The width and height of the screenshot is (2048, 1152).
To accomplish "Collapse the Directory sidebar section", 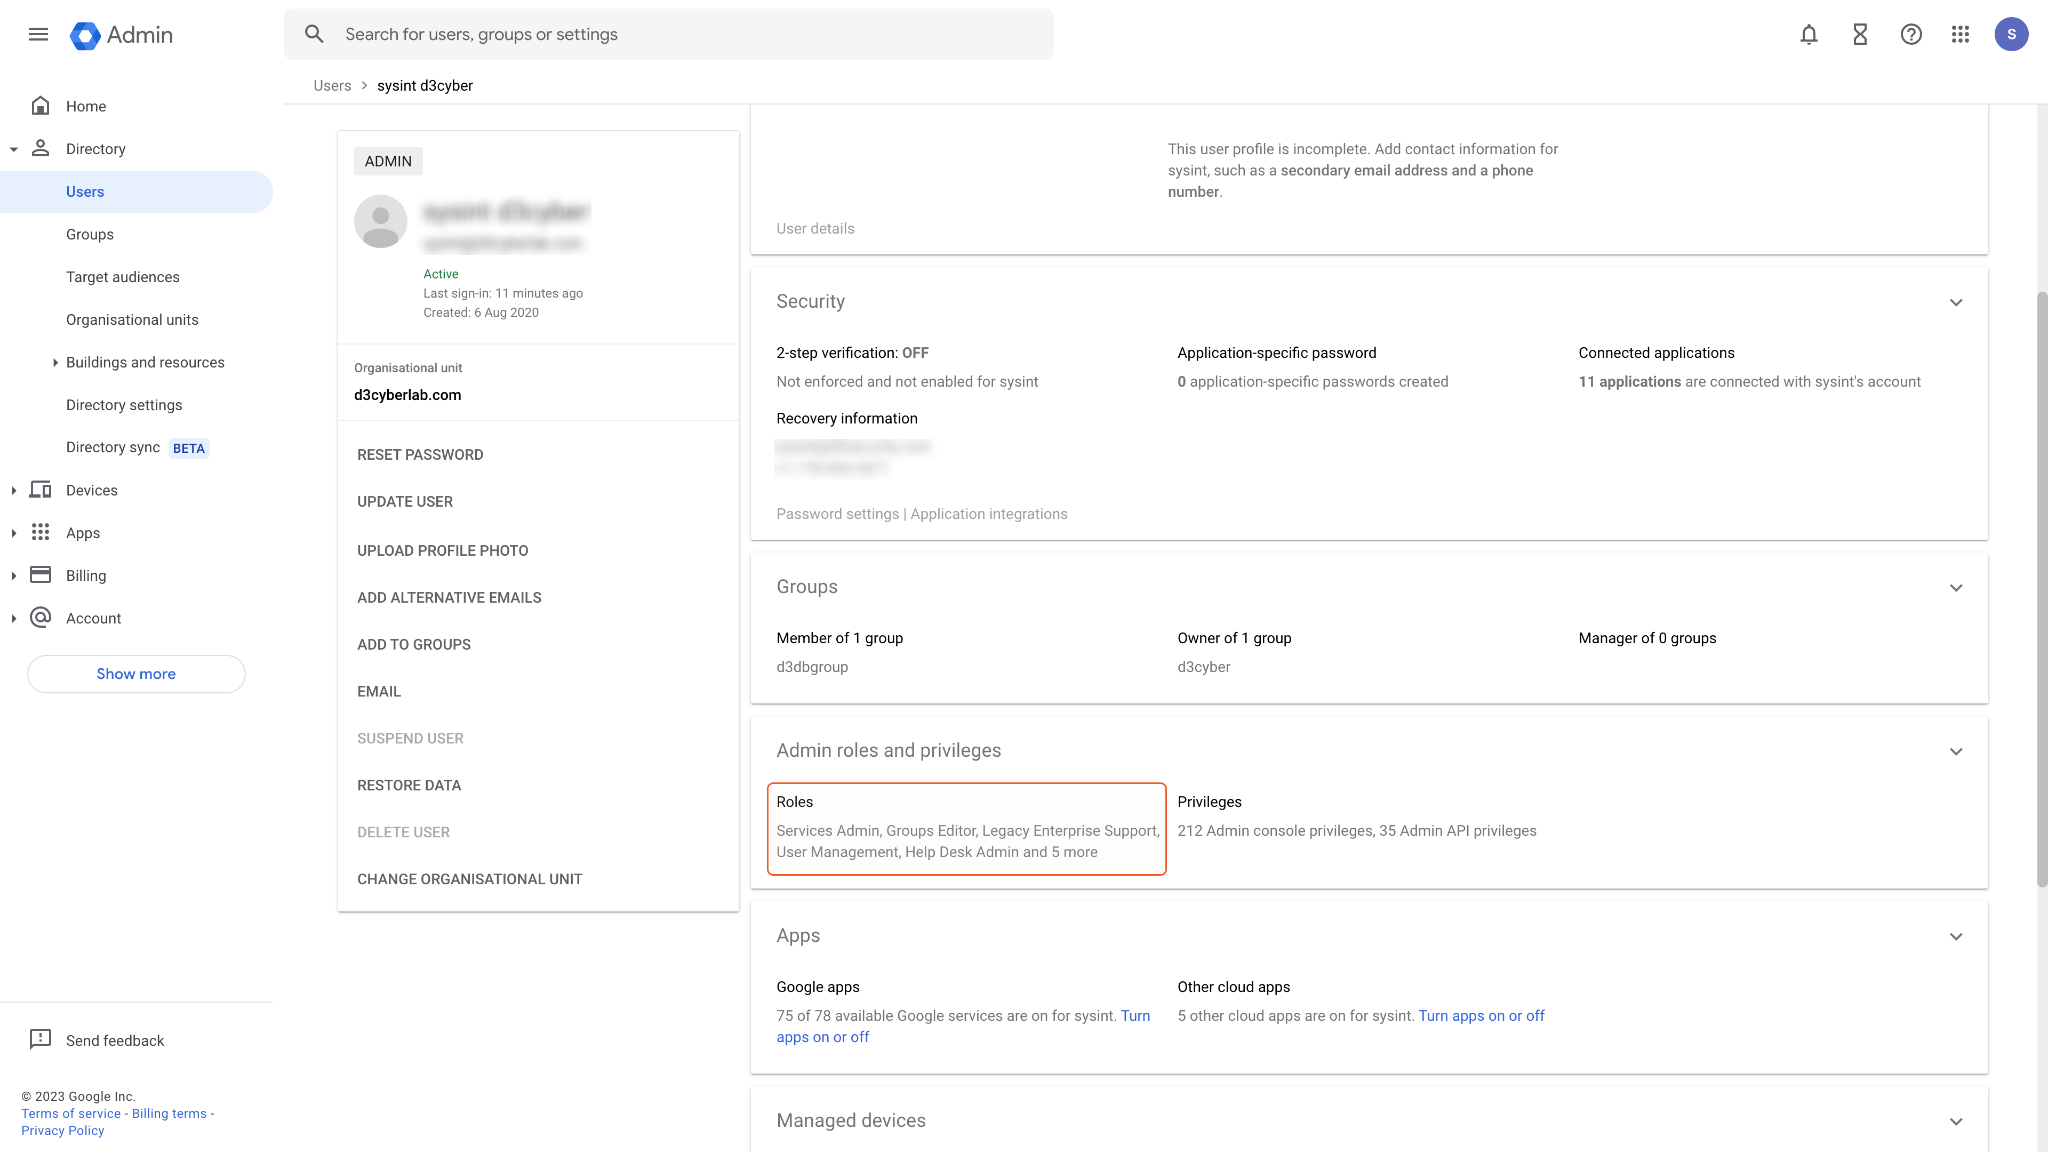I will (14, 149).
